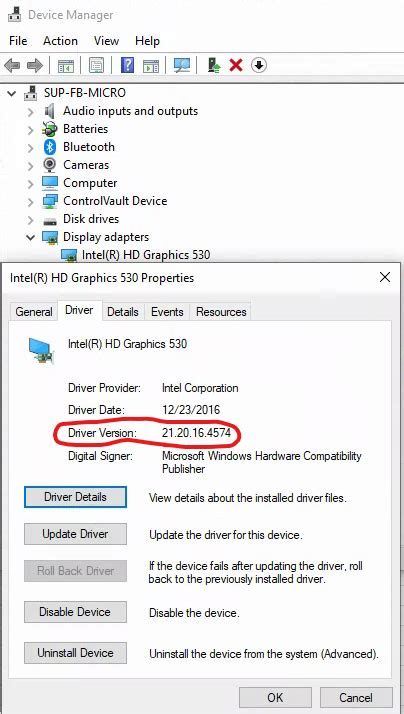Click the Uninstall Device button
The height and width of the screenshot is (714, 404).
coord(75,653)
